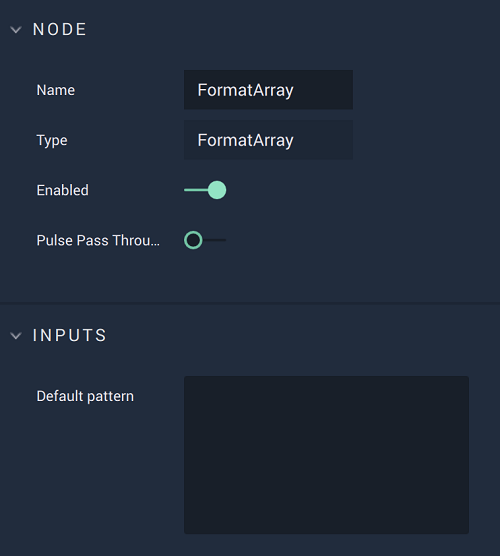Click the Default pattern label

pyautogui.click(x=85, y=396)
